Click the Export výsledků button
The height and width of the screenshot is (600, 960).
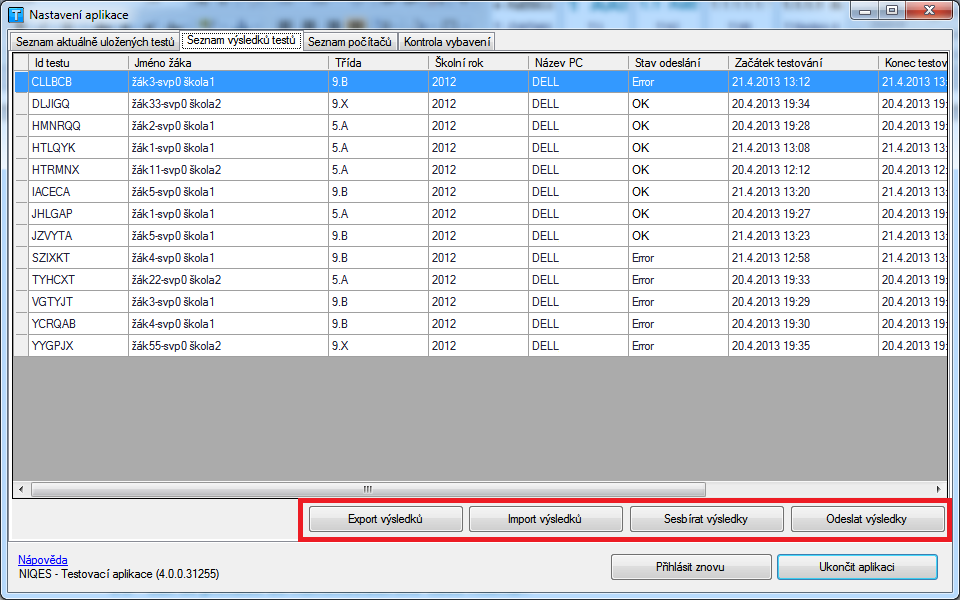(x=386, y=519)
